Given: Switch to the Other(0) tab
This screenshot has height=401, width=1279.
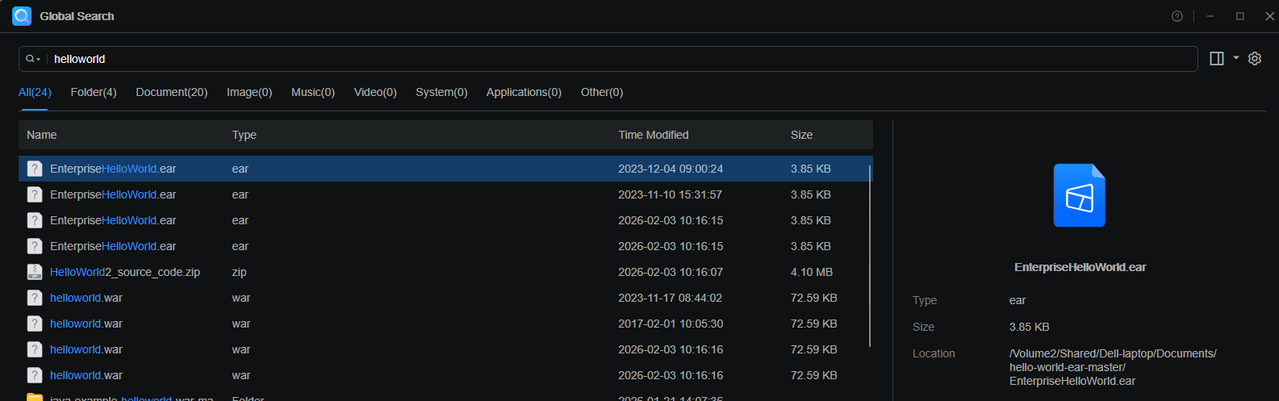Looking at the screenshot, I should 602,92.
